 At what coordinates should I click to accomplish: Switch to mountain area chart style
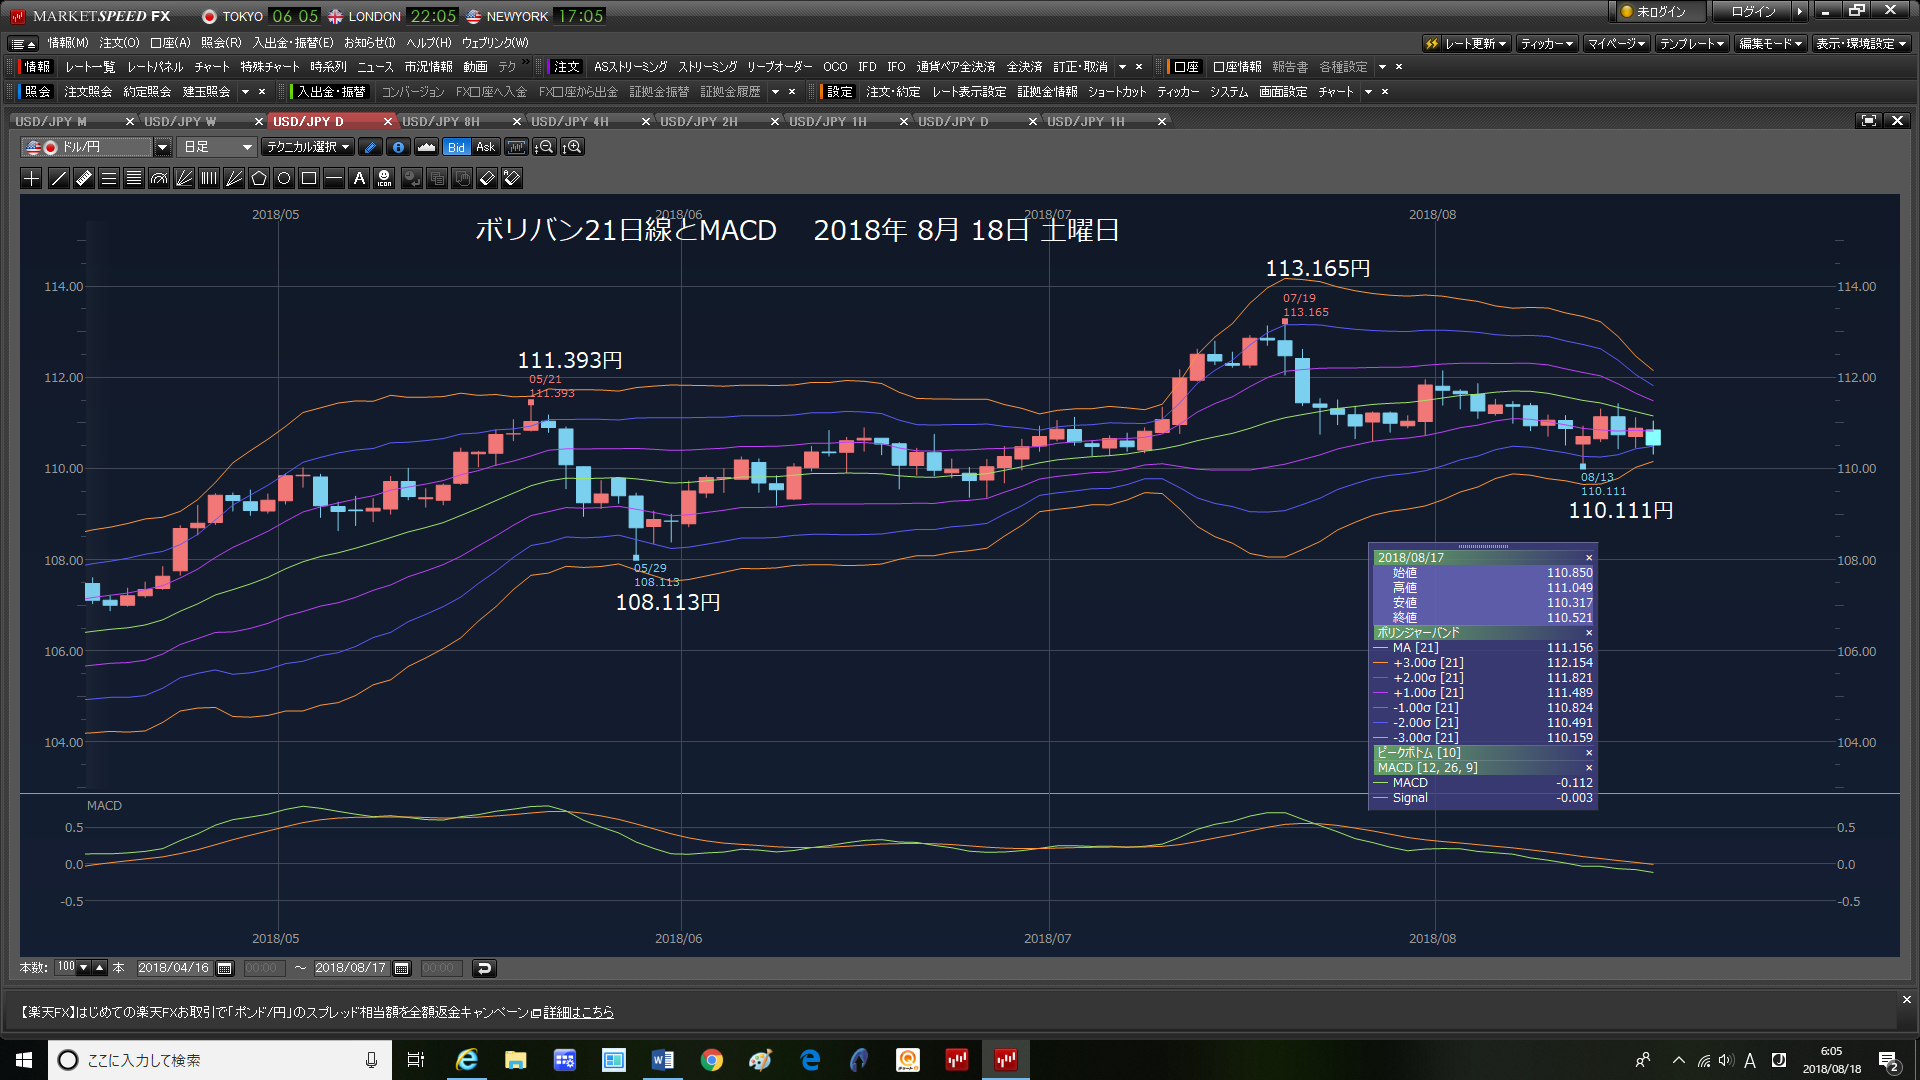(x=426, y=147)
